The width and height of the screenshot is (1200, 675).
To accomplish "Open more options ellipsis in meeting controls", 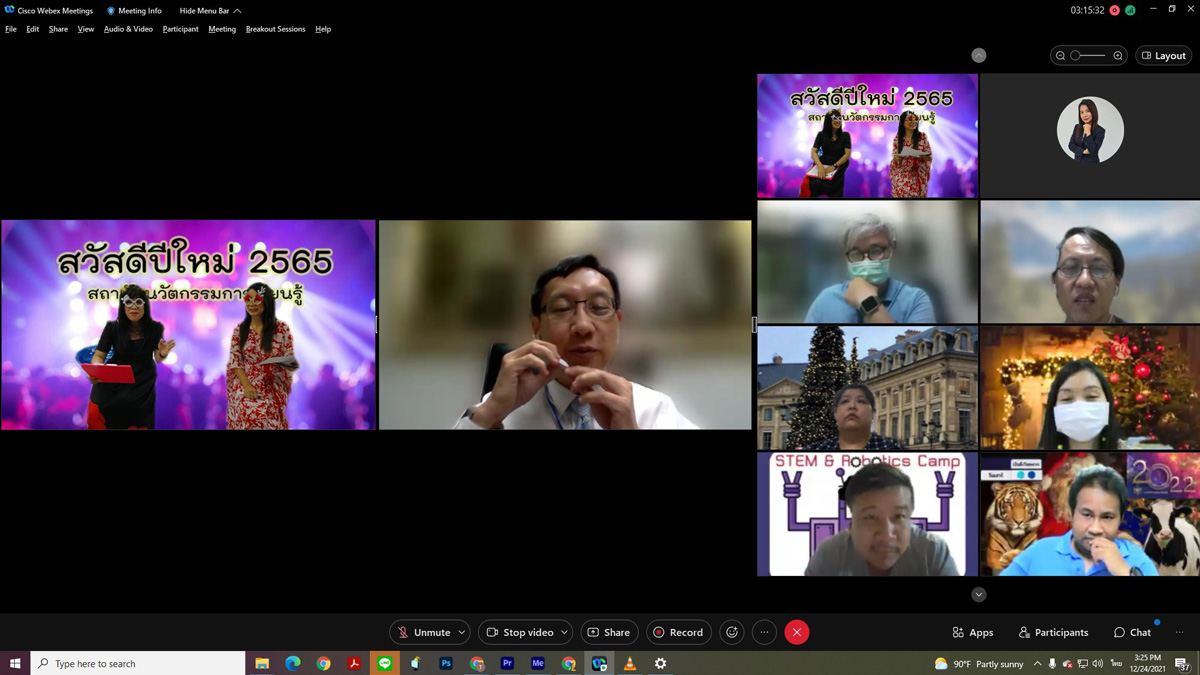I will pyautogui.click(x=764, y=632).
